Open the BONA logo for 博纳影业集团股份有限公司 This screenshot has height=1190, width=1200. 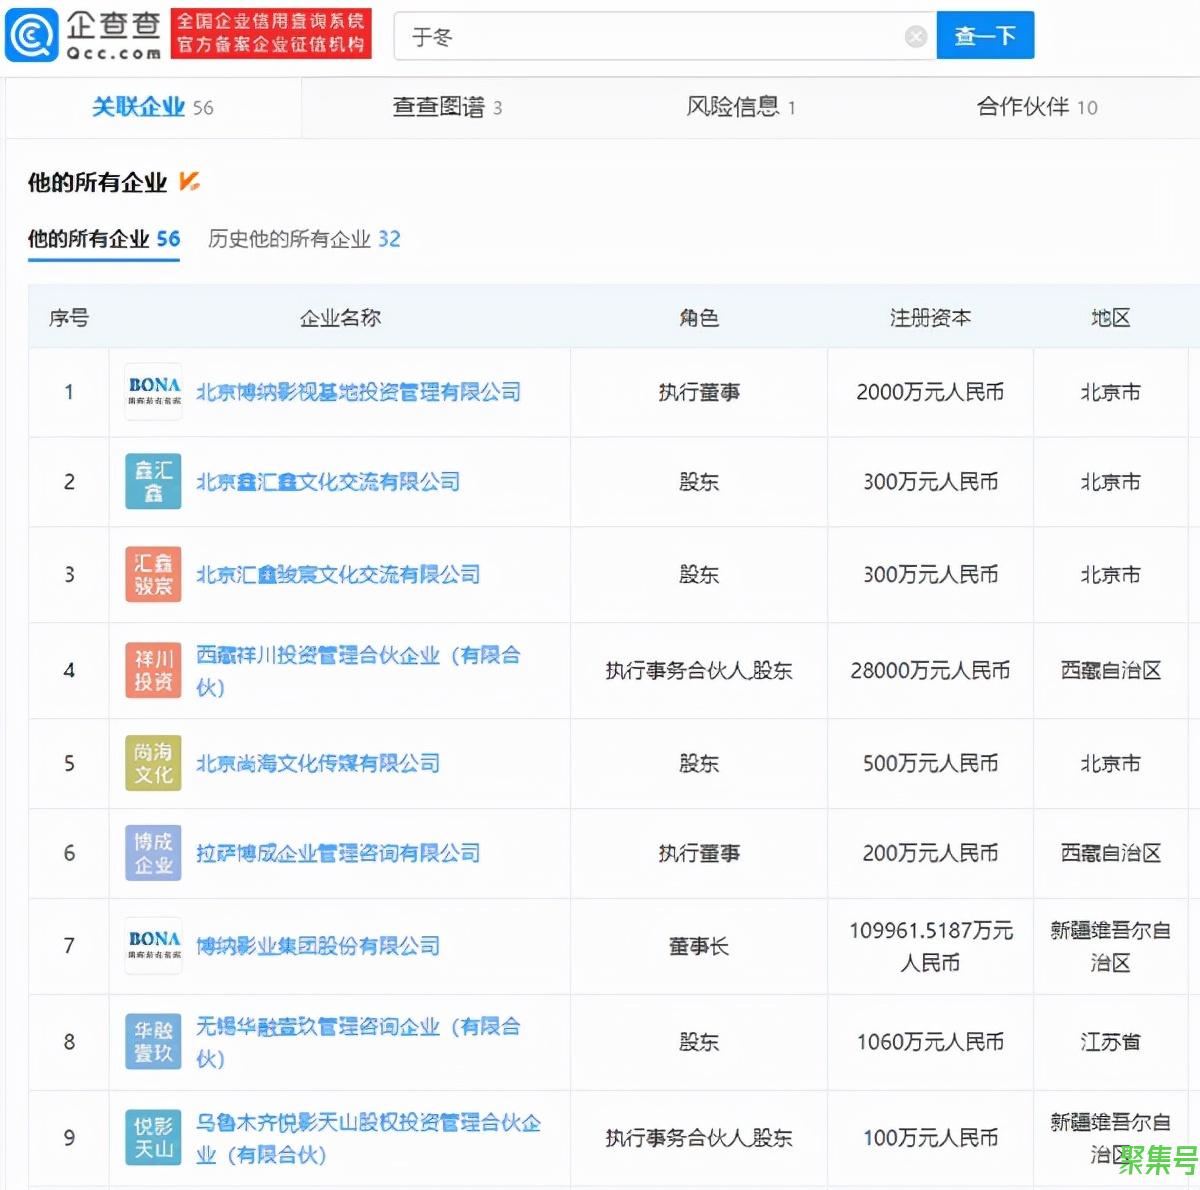point(154,945)
